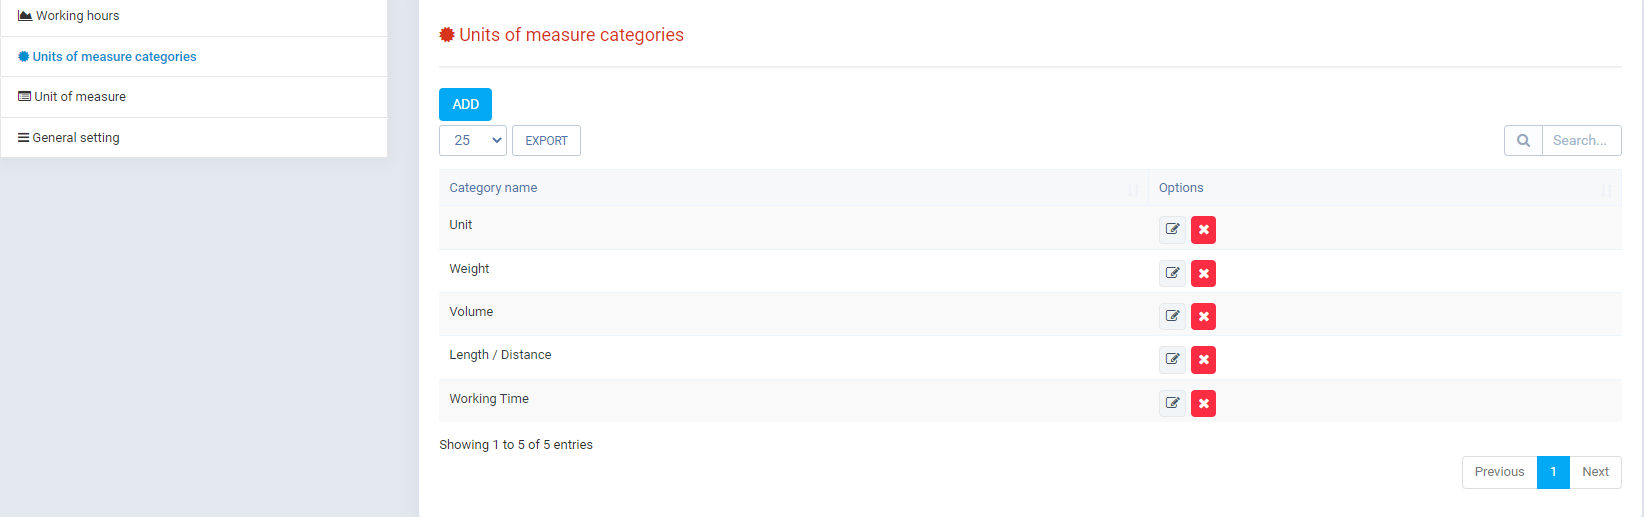Delete the Weight category
This screenshot has height=517, width=1644.
point(1203,273)
